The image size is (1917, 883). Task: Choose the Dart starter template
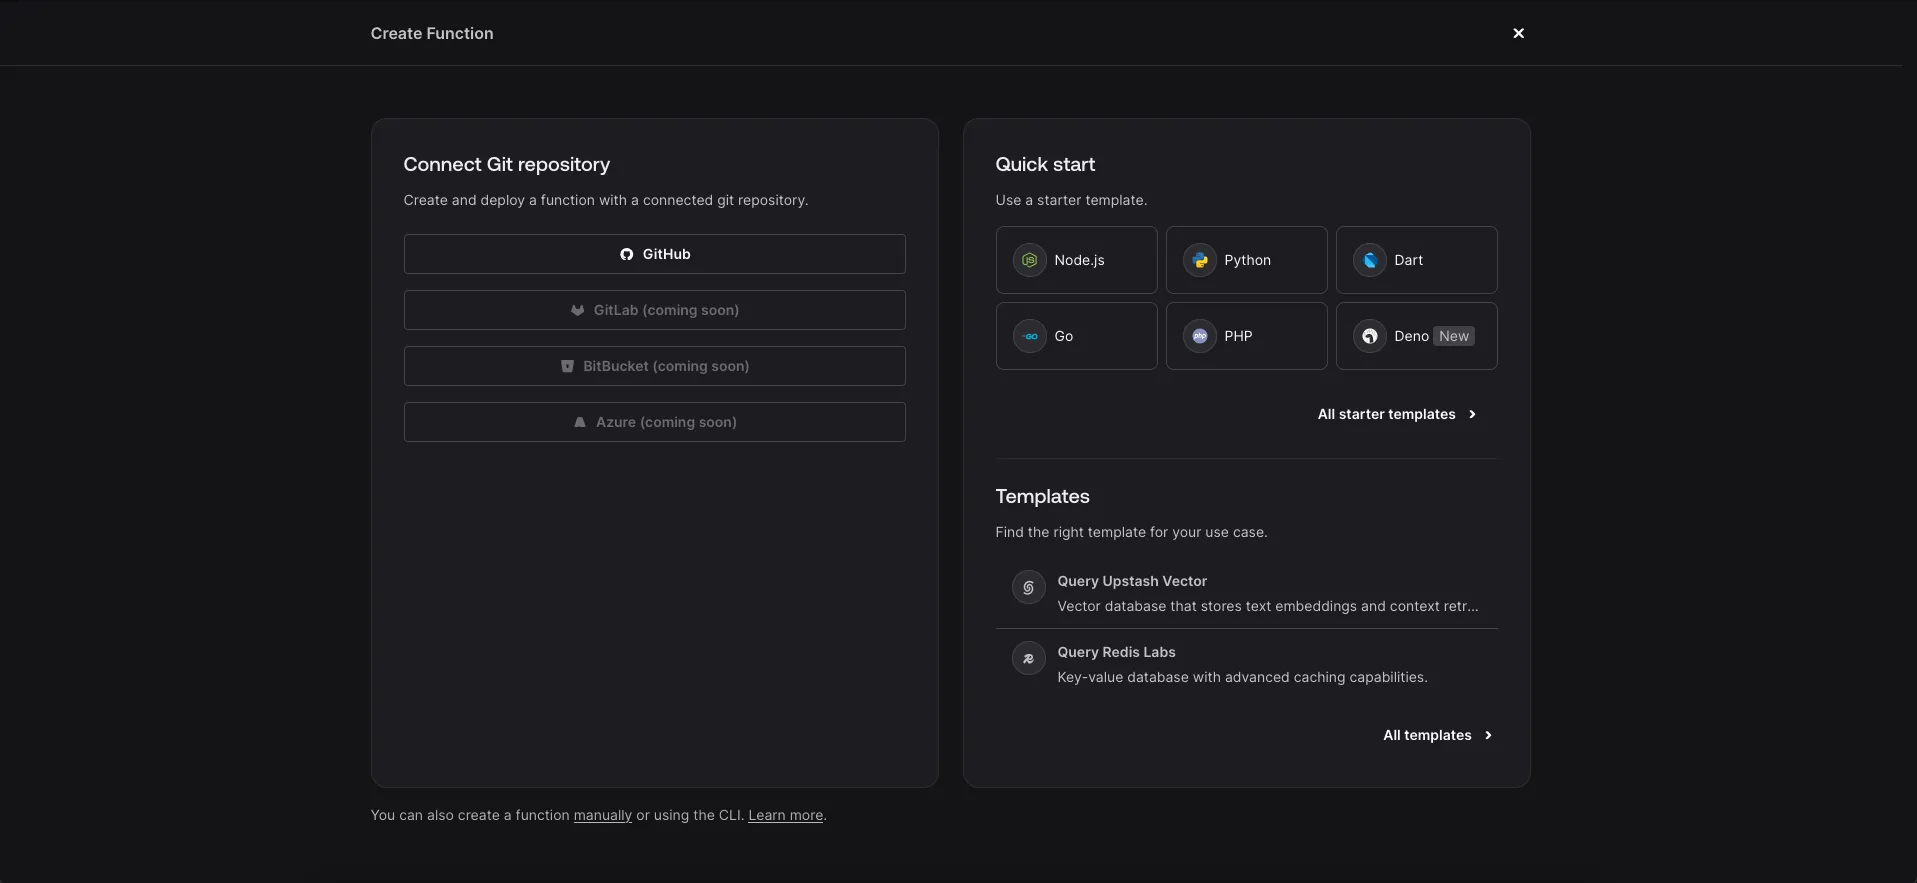point(1416,260)
